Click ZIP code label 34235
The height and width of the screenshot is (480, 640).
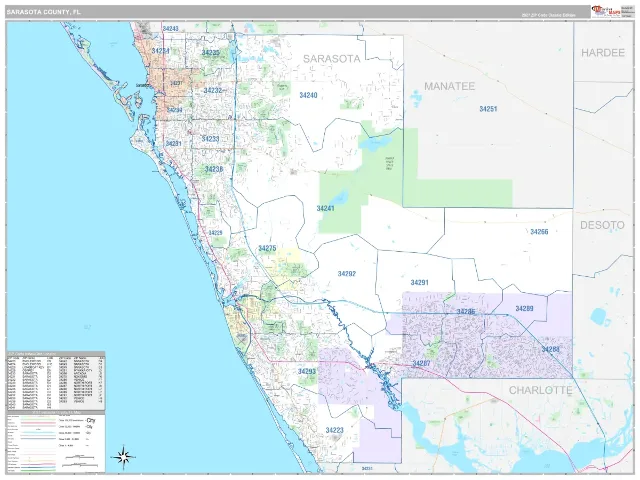(211, 53)
